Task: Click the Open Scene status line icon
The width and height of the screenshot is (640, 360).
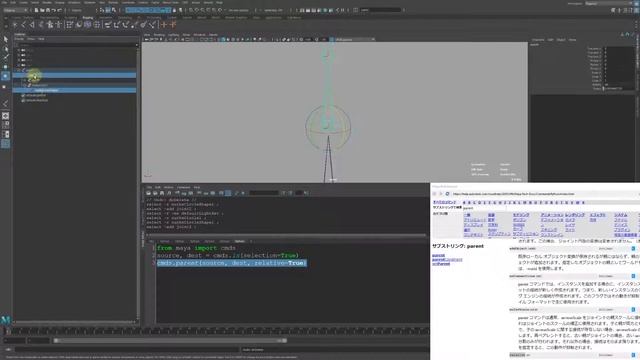Action: click(42, 10)
